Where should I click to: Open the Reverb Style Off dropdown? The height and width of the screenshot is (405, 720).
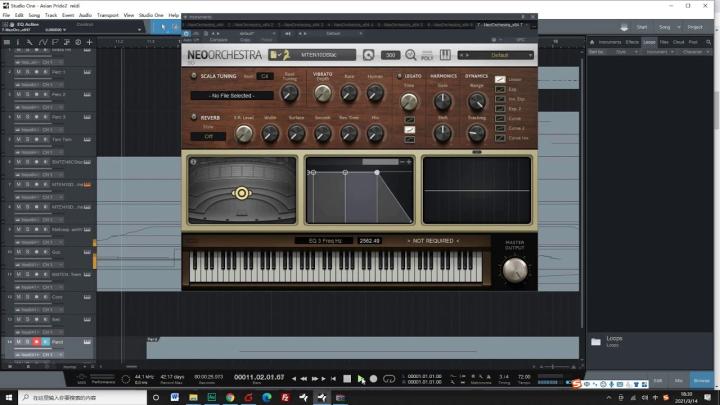pos(208,136)
